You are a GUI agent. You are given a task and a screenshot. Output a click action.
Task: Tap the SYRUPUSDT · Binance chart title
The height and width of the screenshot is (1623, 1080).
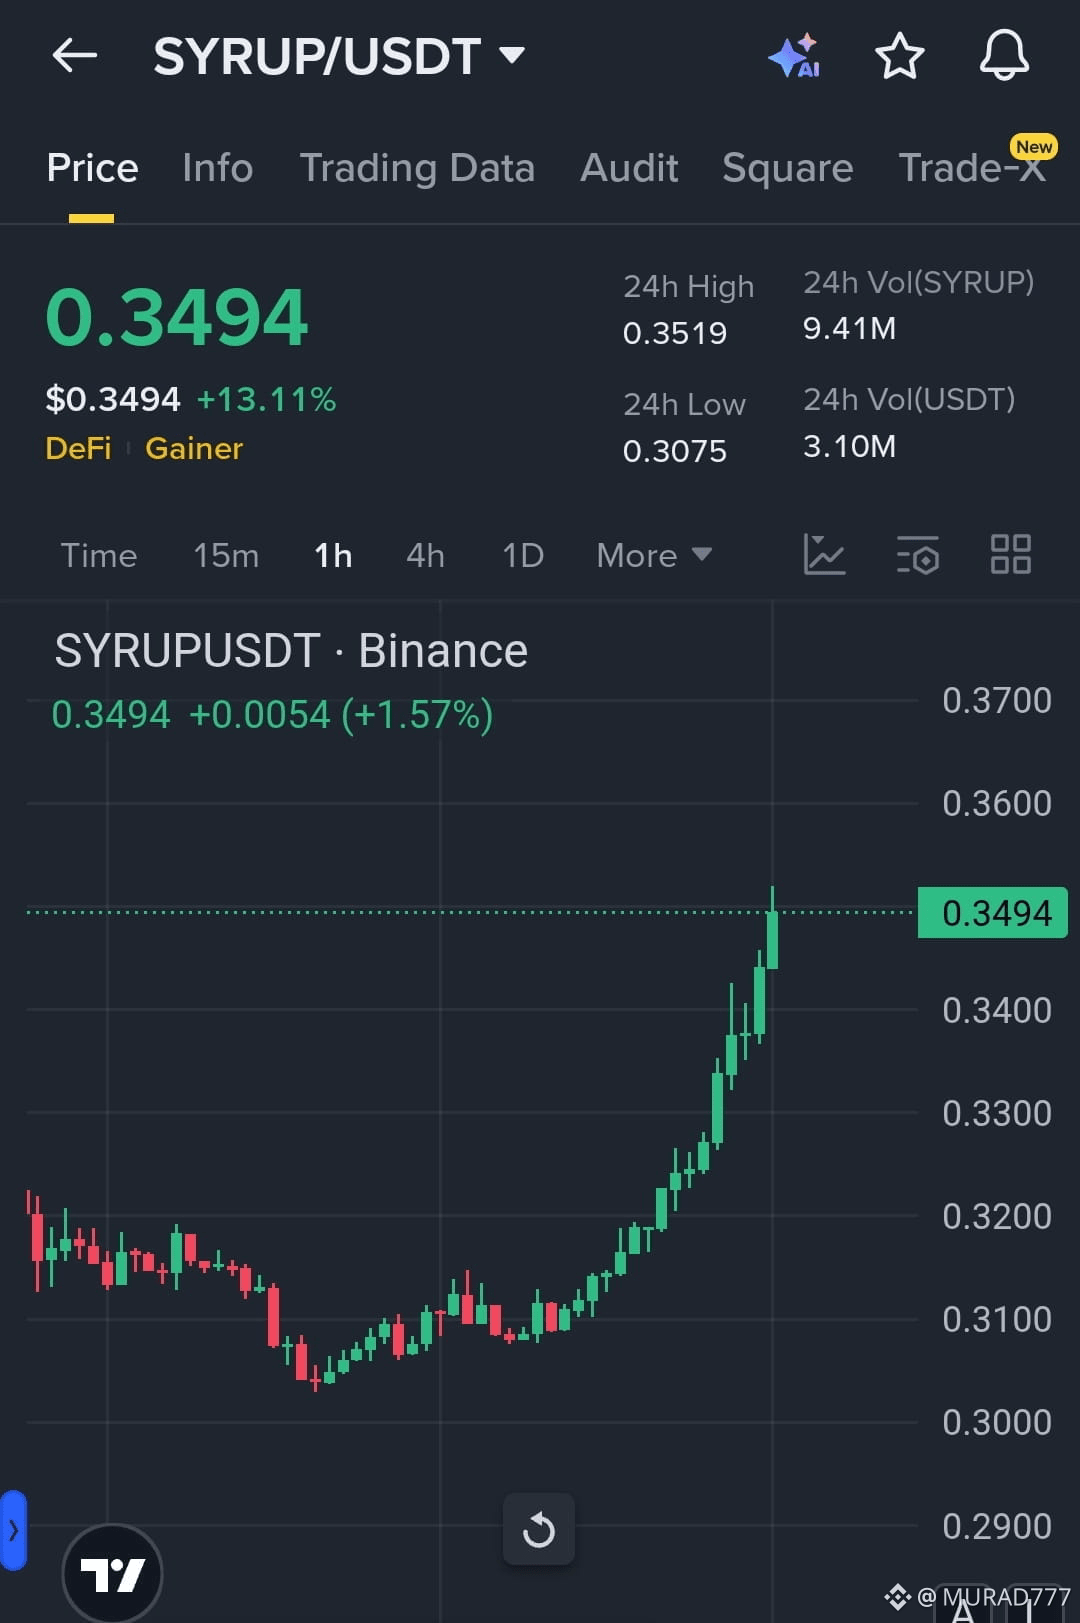(x=291, y=651)
